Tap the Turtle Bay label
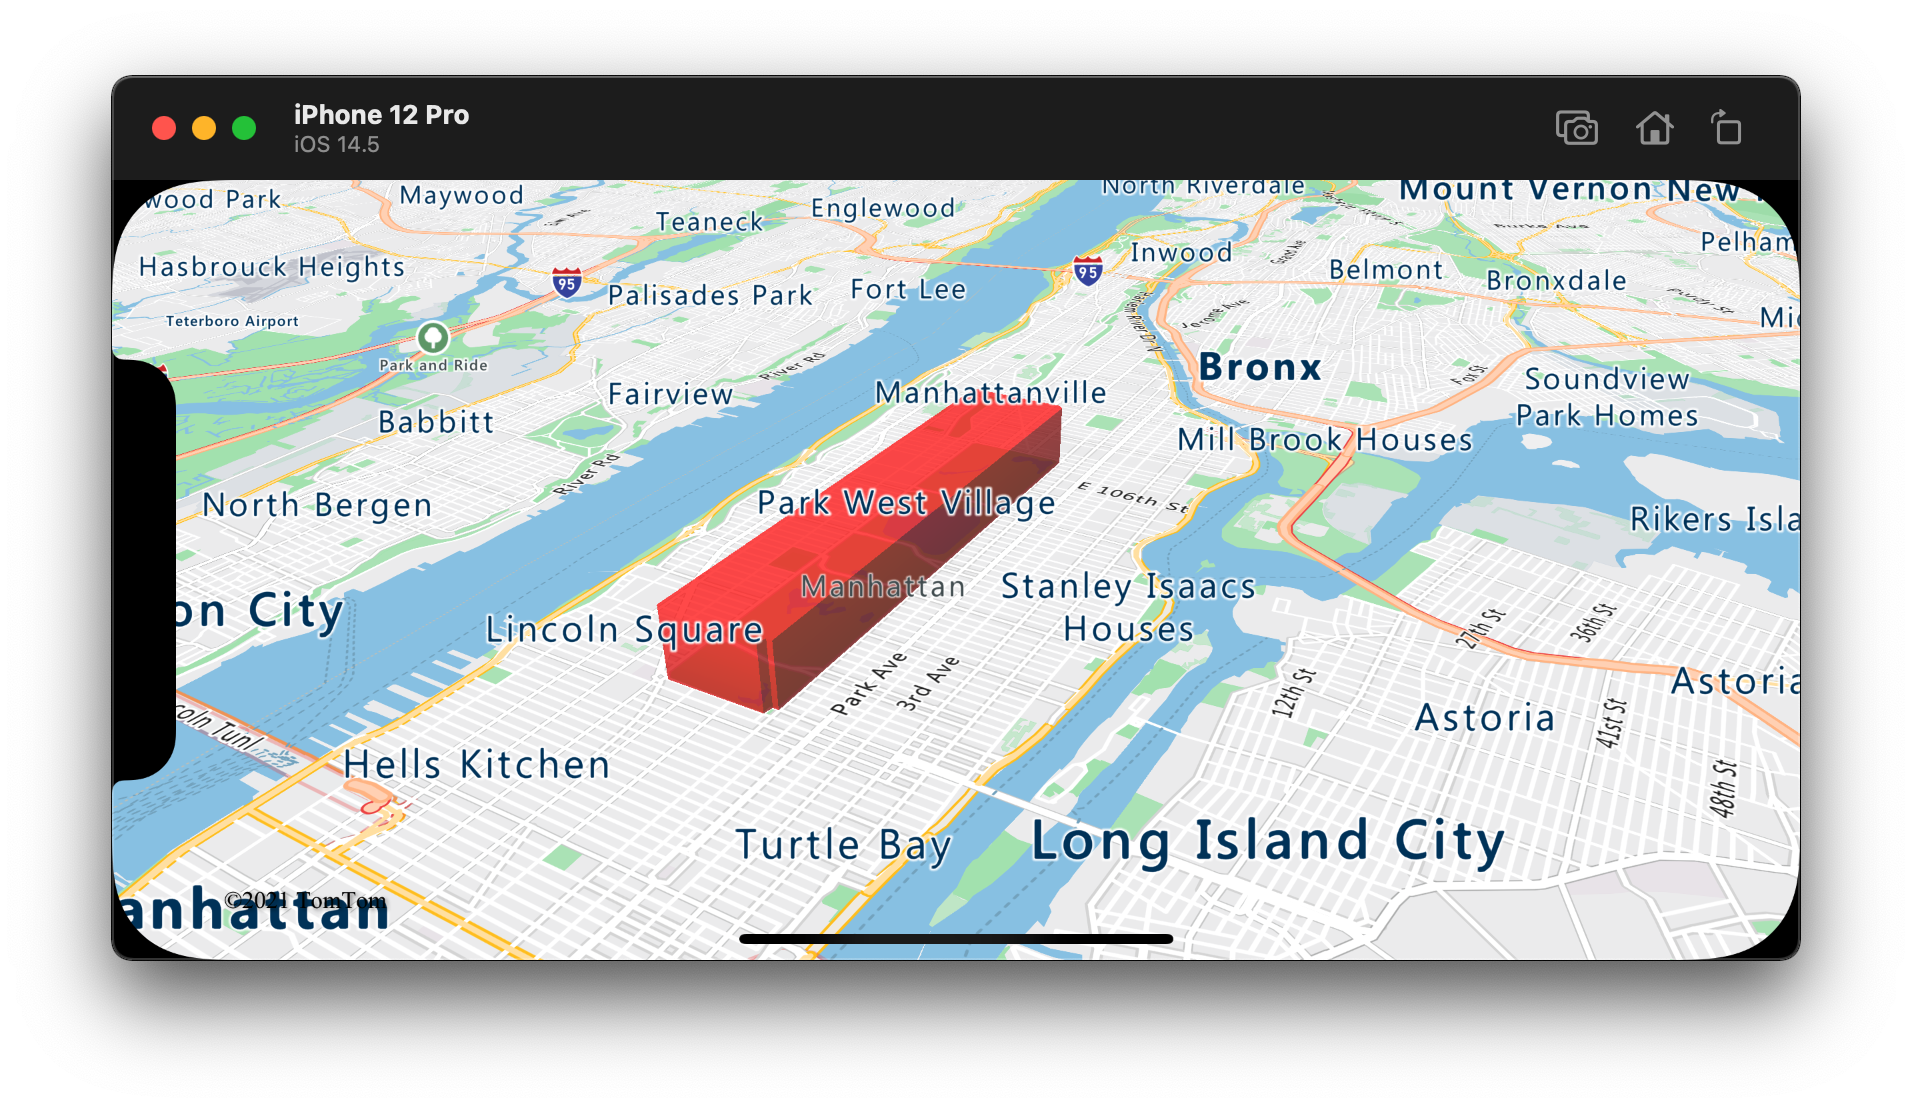Screen dimensions: 1912x1108 tap(843, 846)
